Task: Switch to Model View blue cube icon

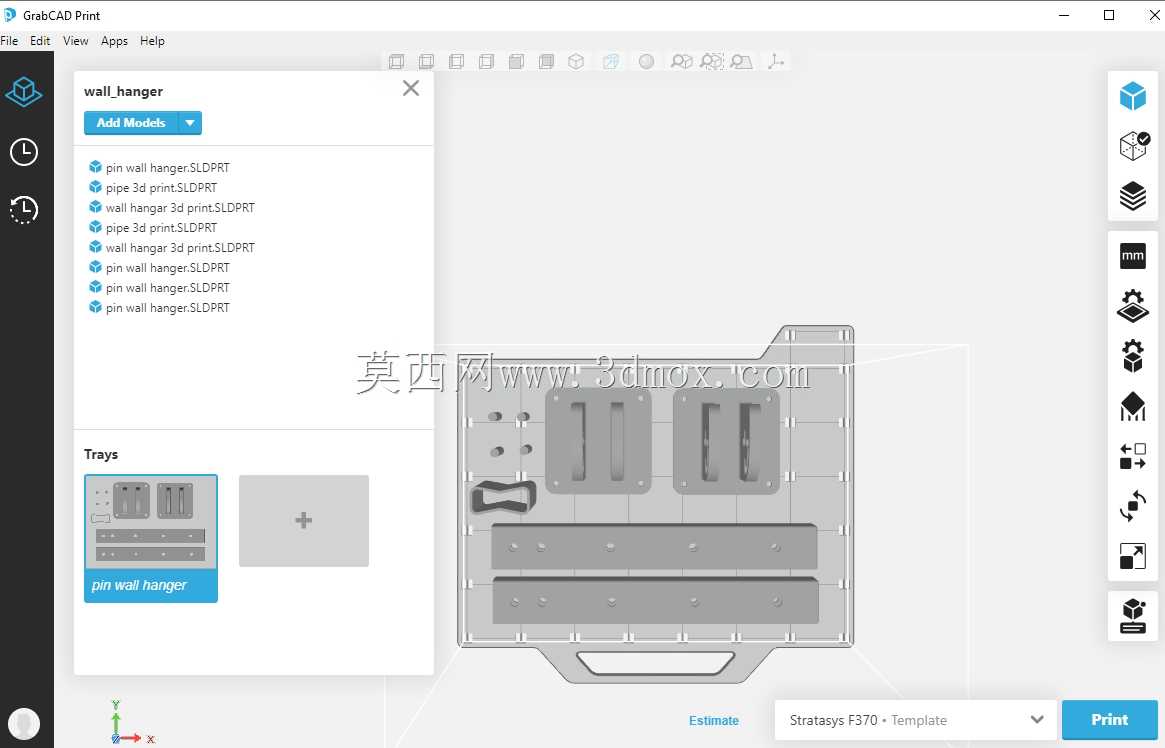Action: (1132, 96)
